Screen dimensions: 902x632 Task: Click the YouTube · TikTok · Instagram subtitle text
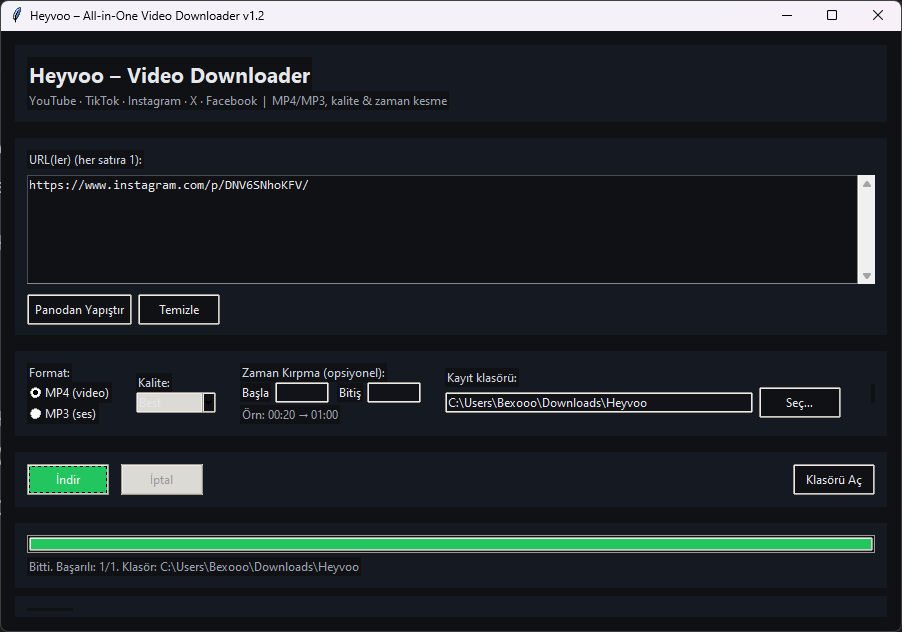238,101
